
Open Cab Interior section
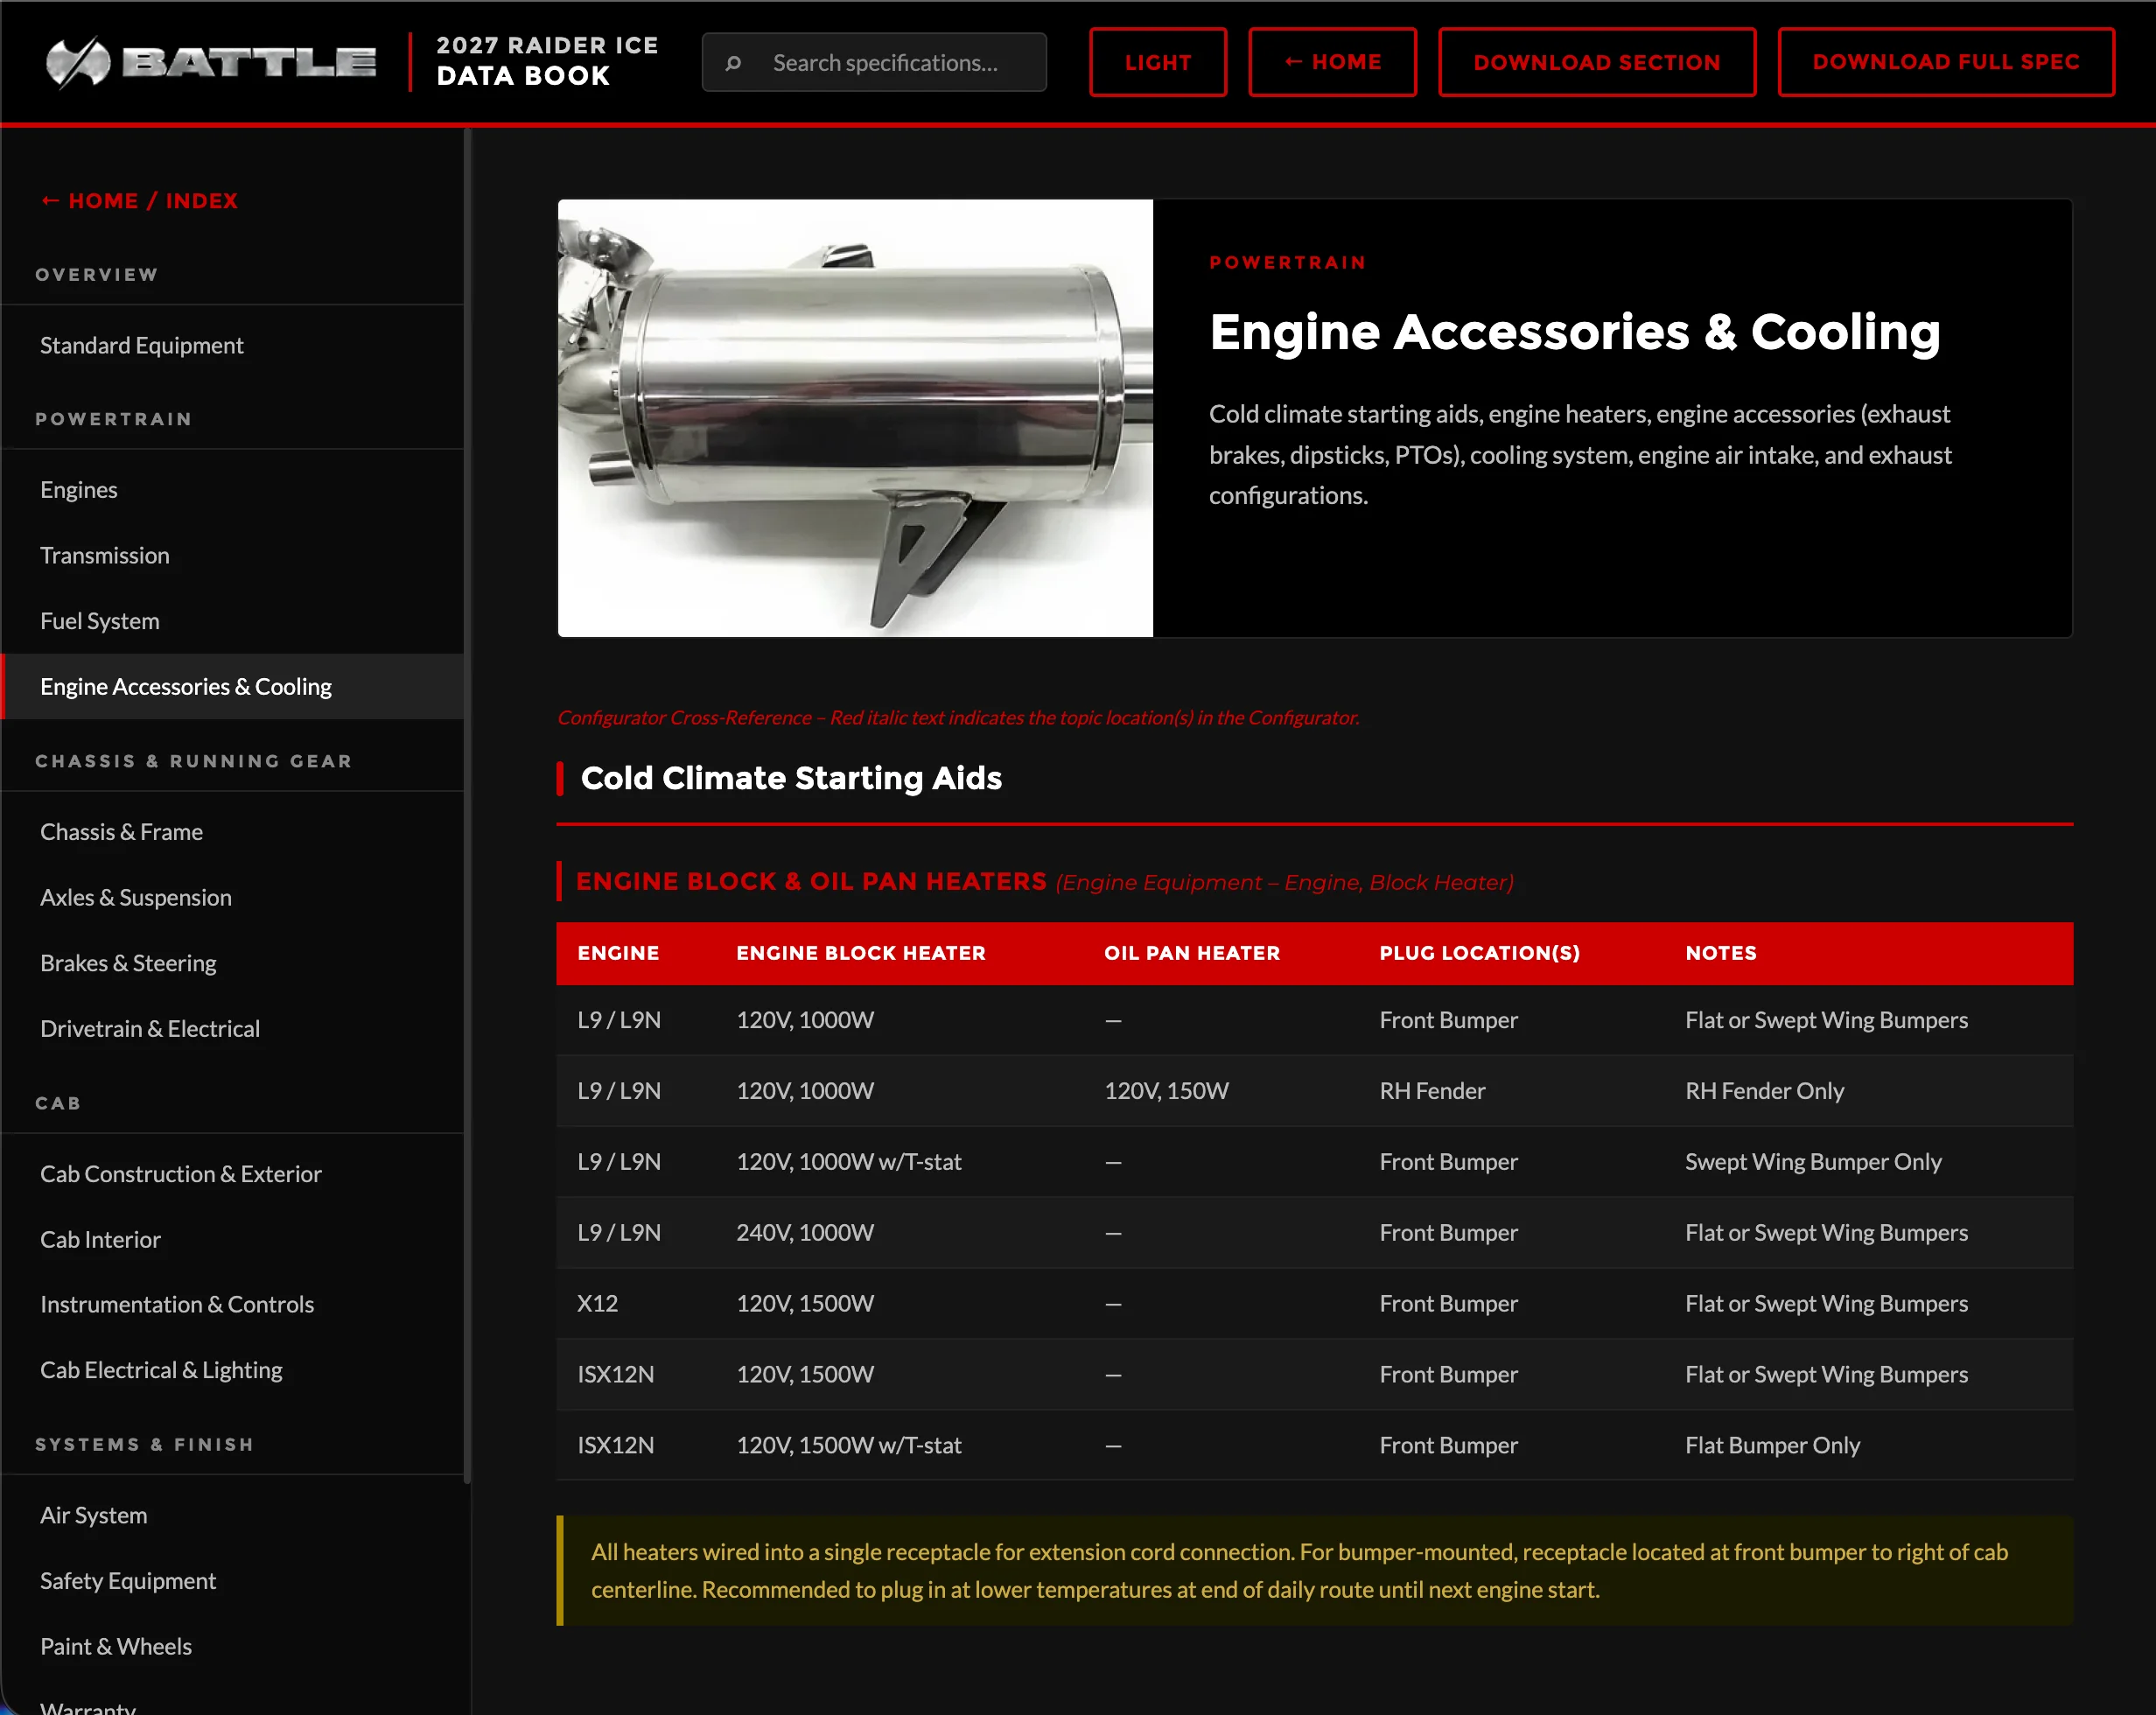(232, 1239)
